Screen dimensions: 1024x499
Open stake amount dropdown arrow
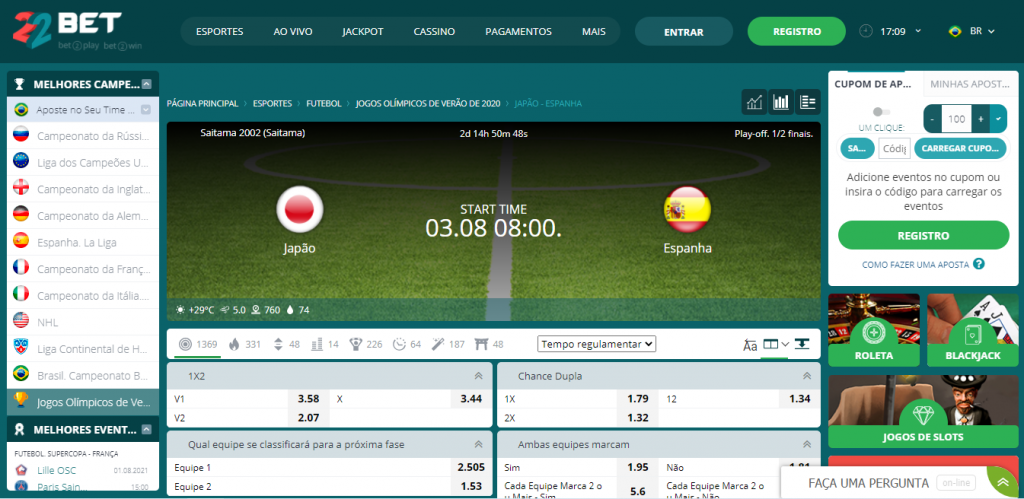(x=999, y=119)
